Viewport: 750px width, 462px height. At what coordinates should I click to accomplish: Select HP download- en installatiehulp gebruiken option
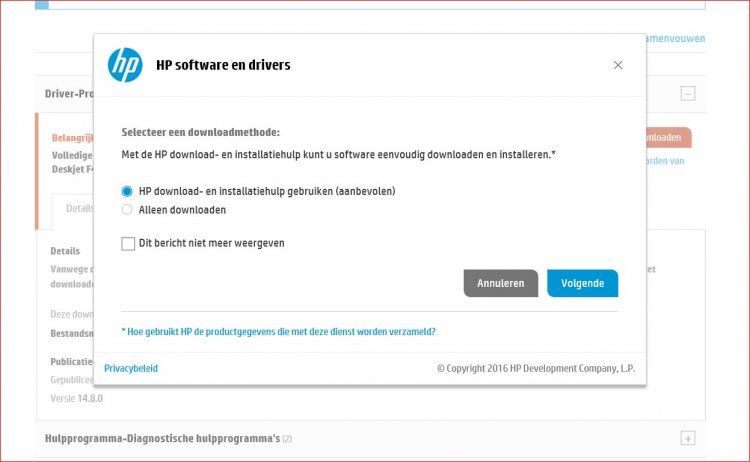tap(127, 191)
